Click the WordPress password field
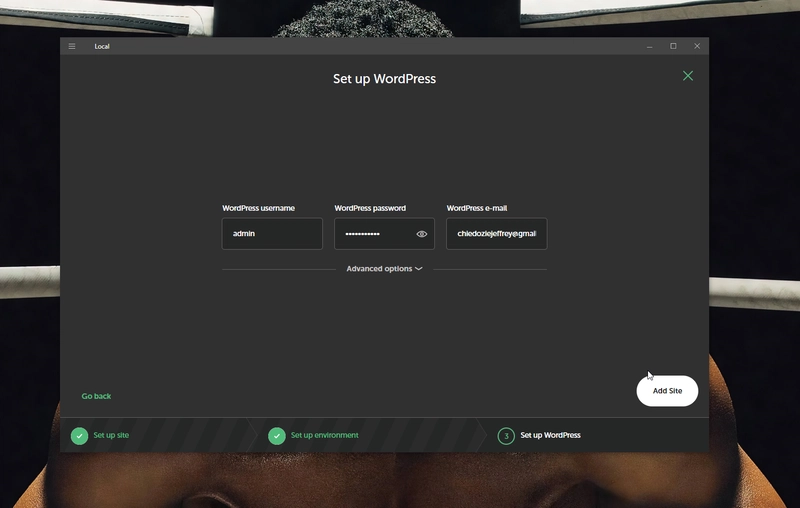Image resolution: width=800 pixels, height=508 pixels. tap(384, 234)
